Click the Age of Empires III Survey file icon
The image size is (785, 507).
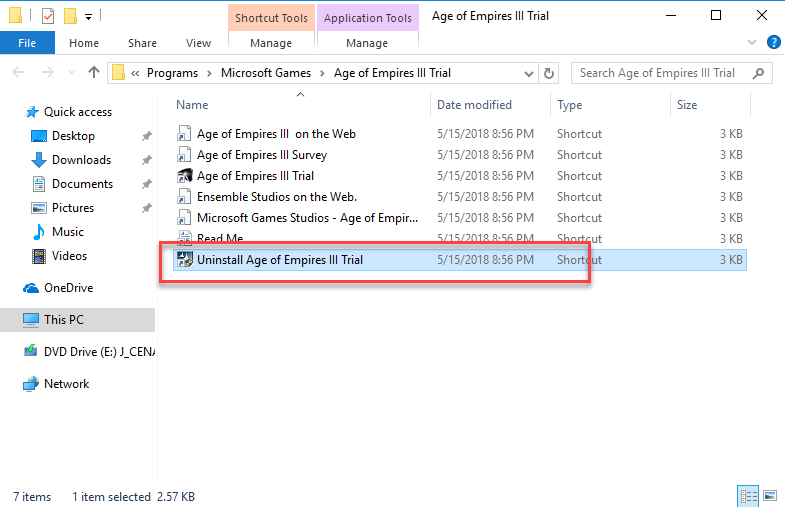[x=184, y=155]
